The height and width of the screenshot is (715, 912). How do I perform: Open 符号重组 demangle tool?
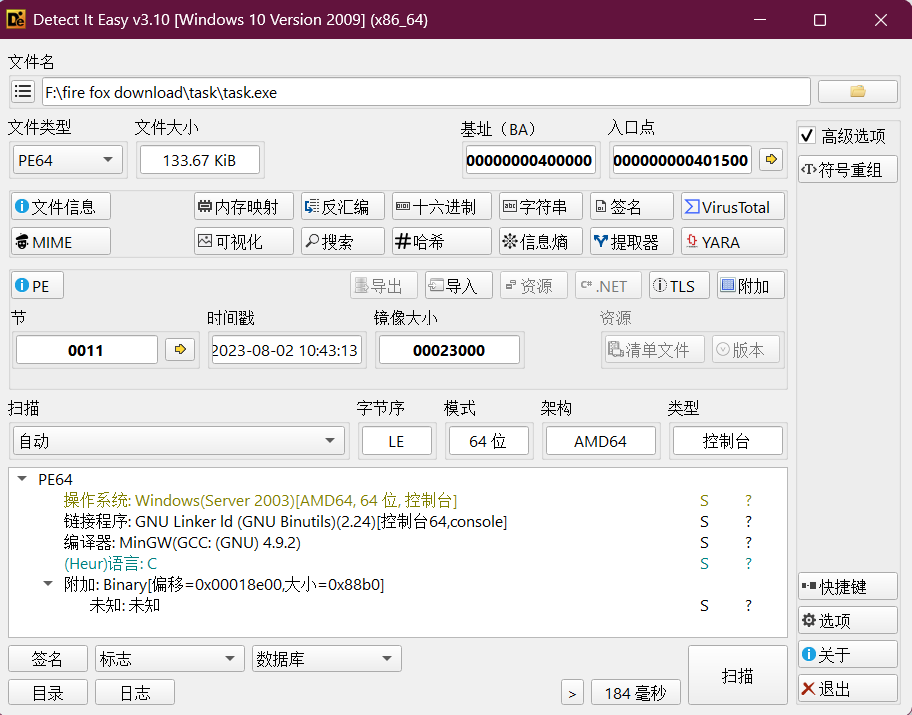(x=847, y=170)
